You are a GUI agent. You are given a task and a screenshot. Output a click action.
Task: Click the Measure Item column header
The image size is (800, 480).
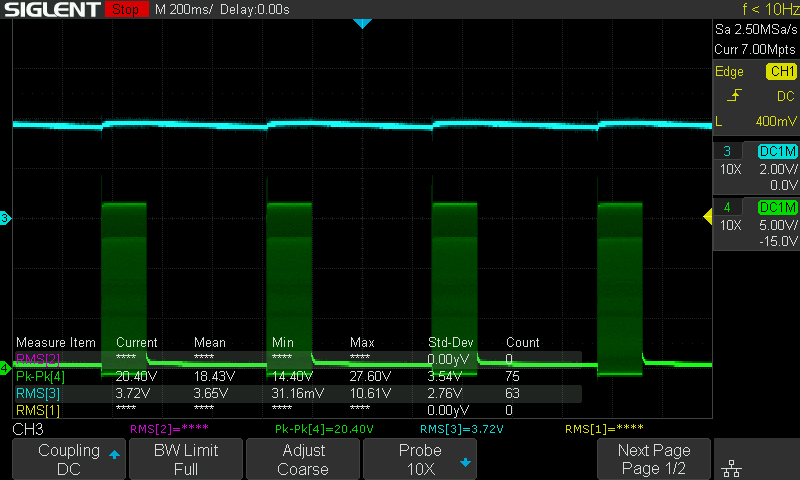tap(56, 342)
